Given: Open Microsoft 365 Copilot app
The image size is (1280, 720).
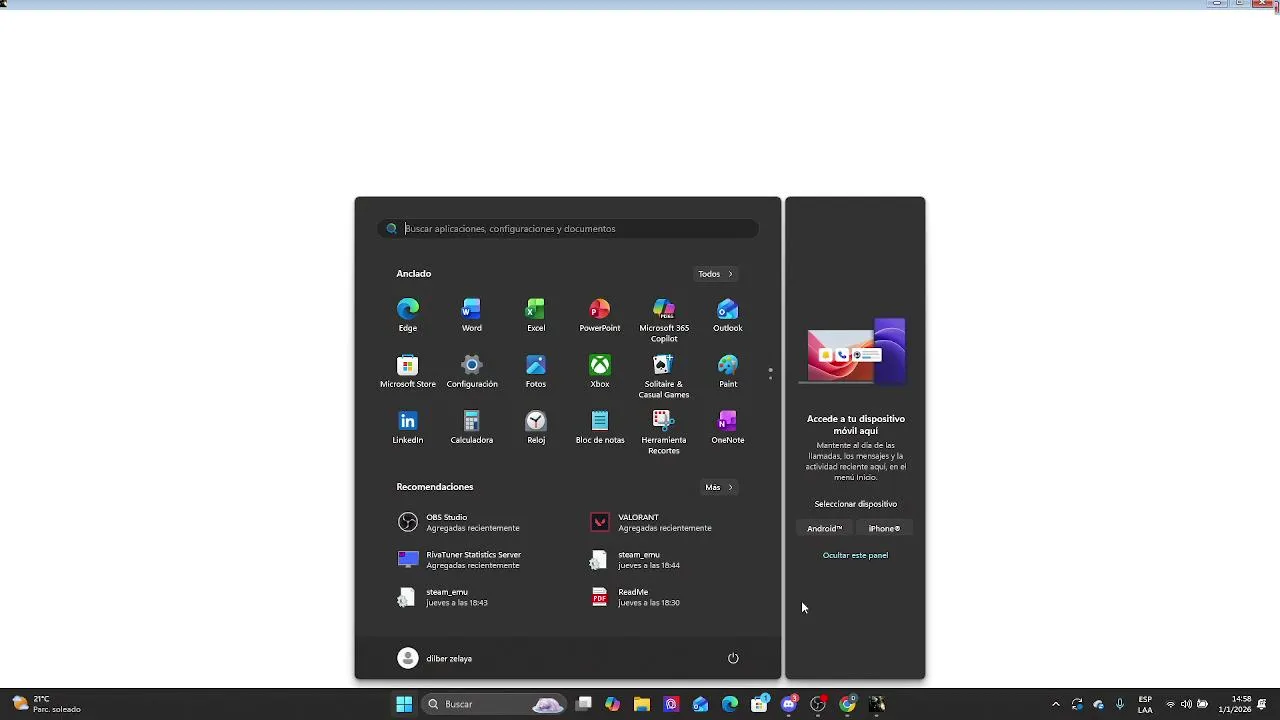Looking at the screenshot, I should pos(664,320).
